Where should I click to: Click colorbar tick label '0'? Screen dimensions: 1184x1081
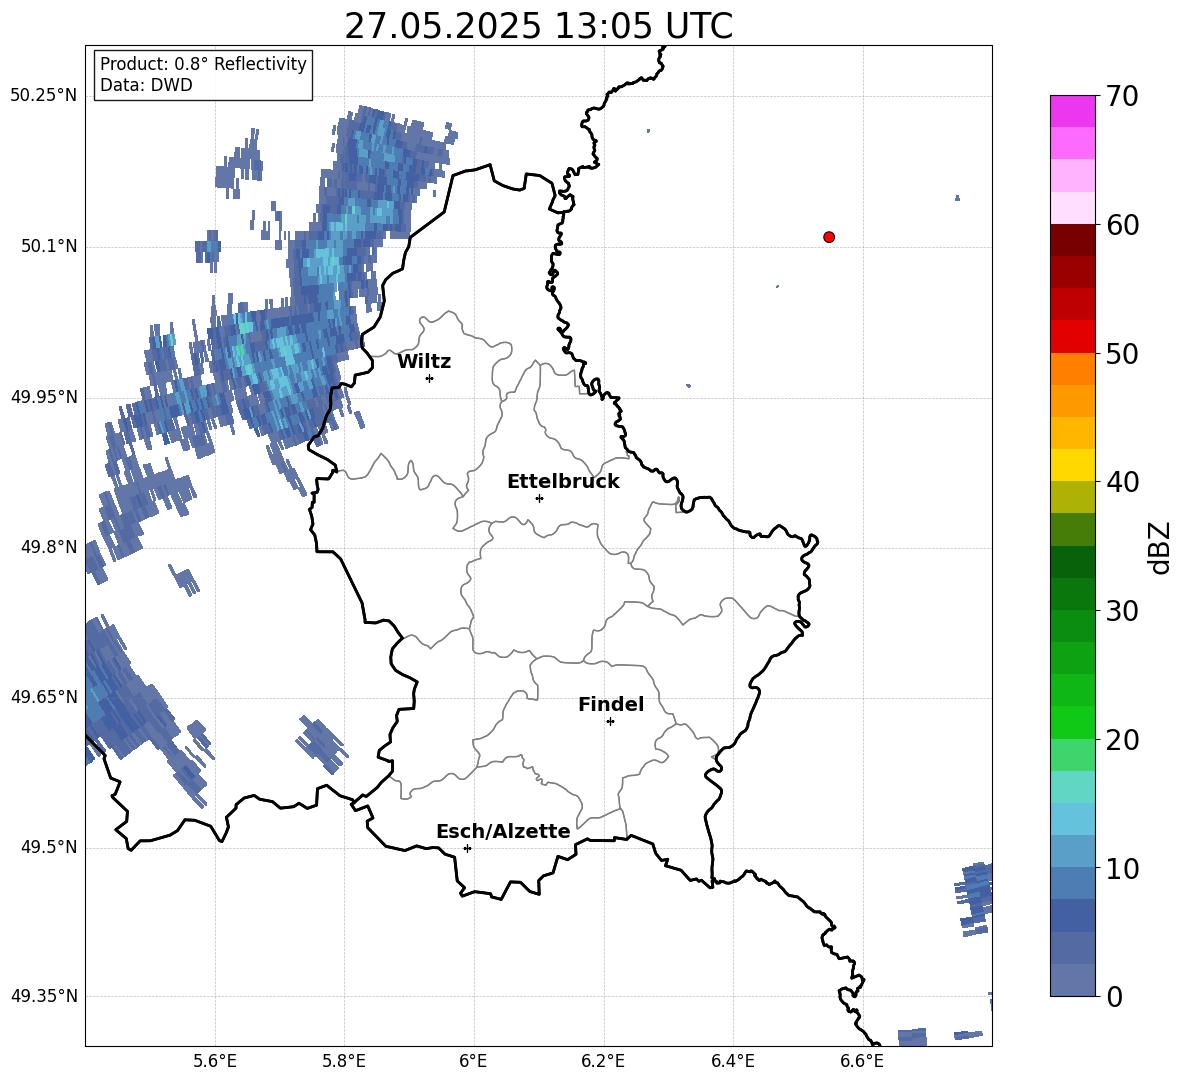tap(1115, 996)
